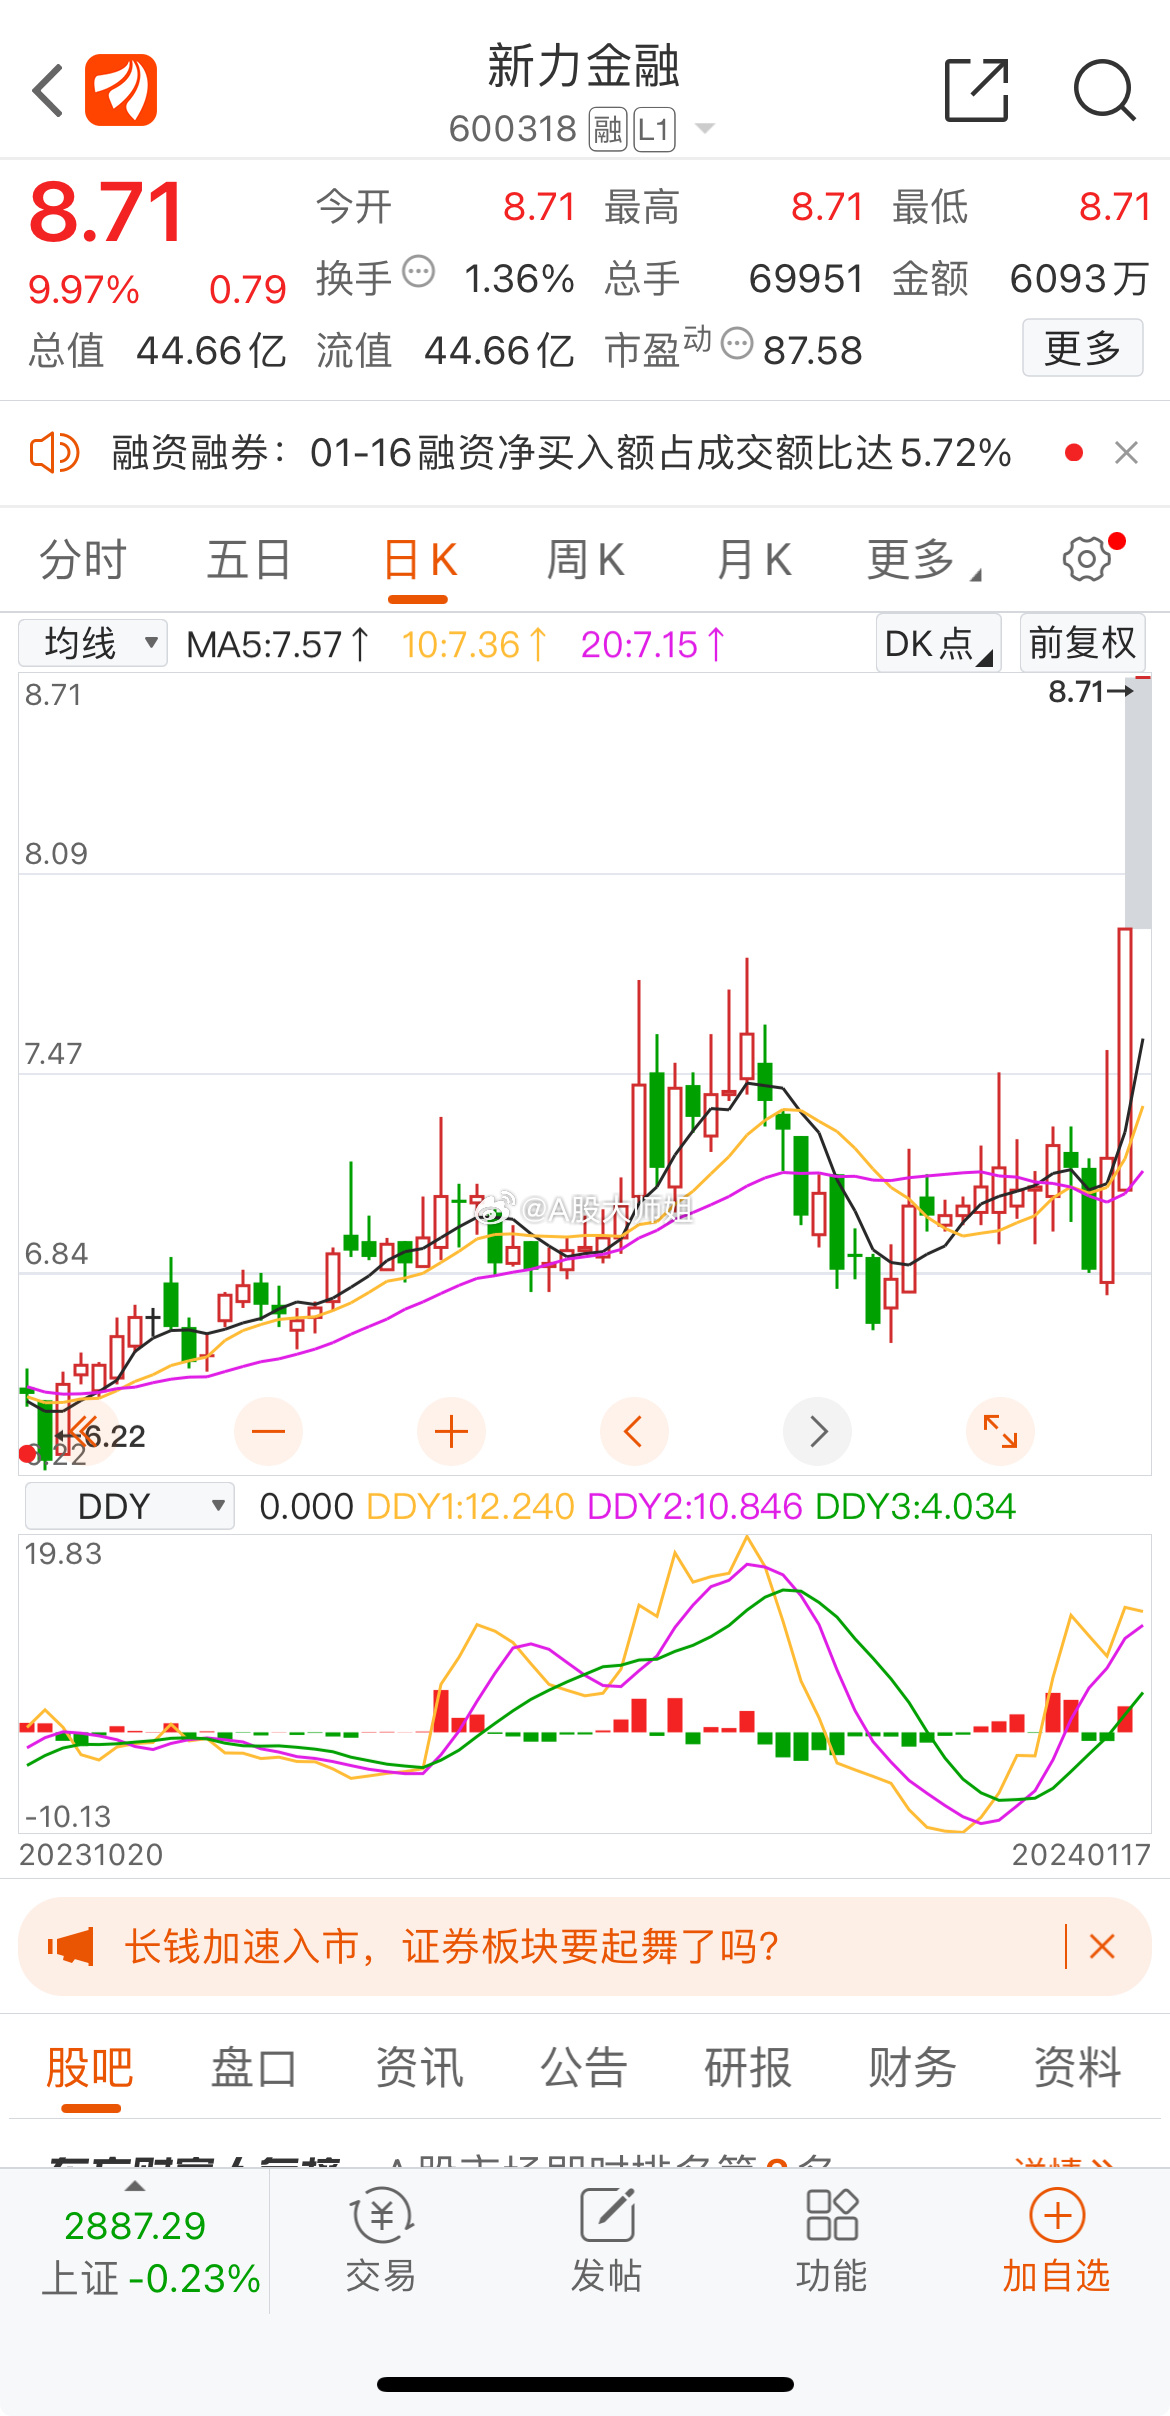Screen dimensions: 1170x2416
Task: Switch to the 盘口 tab
Action: [x=254, y=2067]
